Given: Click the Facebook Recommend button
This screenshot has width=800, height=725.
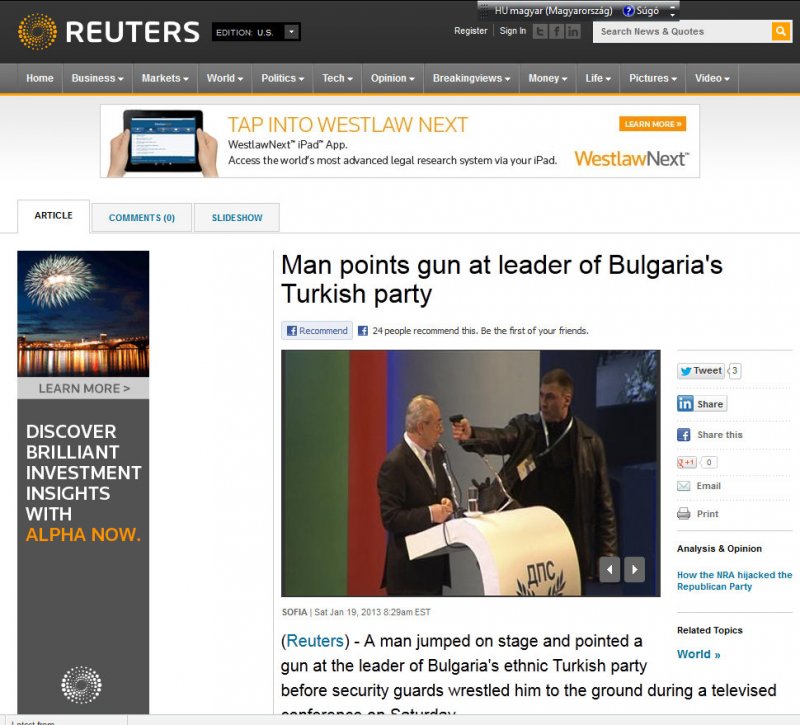Looking at the screenshot, I should (317, 331).
